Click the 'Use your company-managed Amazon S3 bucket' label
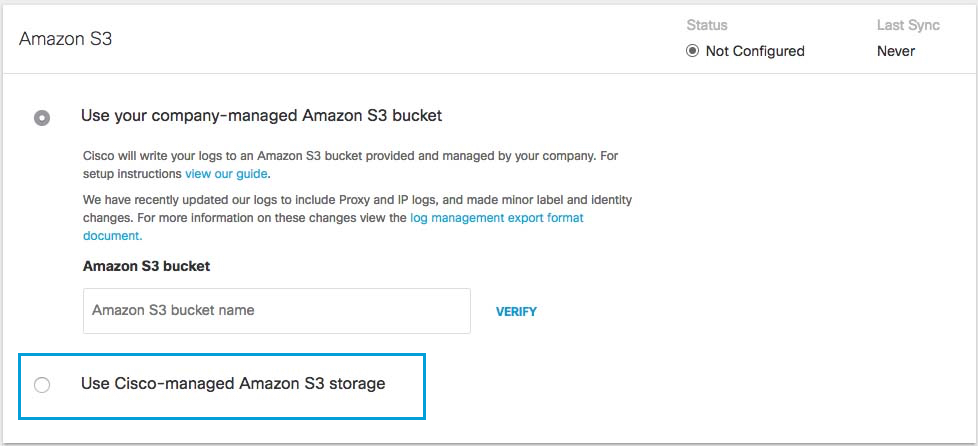The height and width of the screenshot is (446, 978). [x=261, y=116]
